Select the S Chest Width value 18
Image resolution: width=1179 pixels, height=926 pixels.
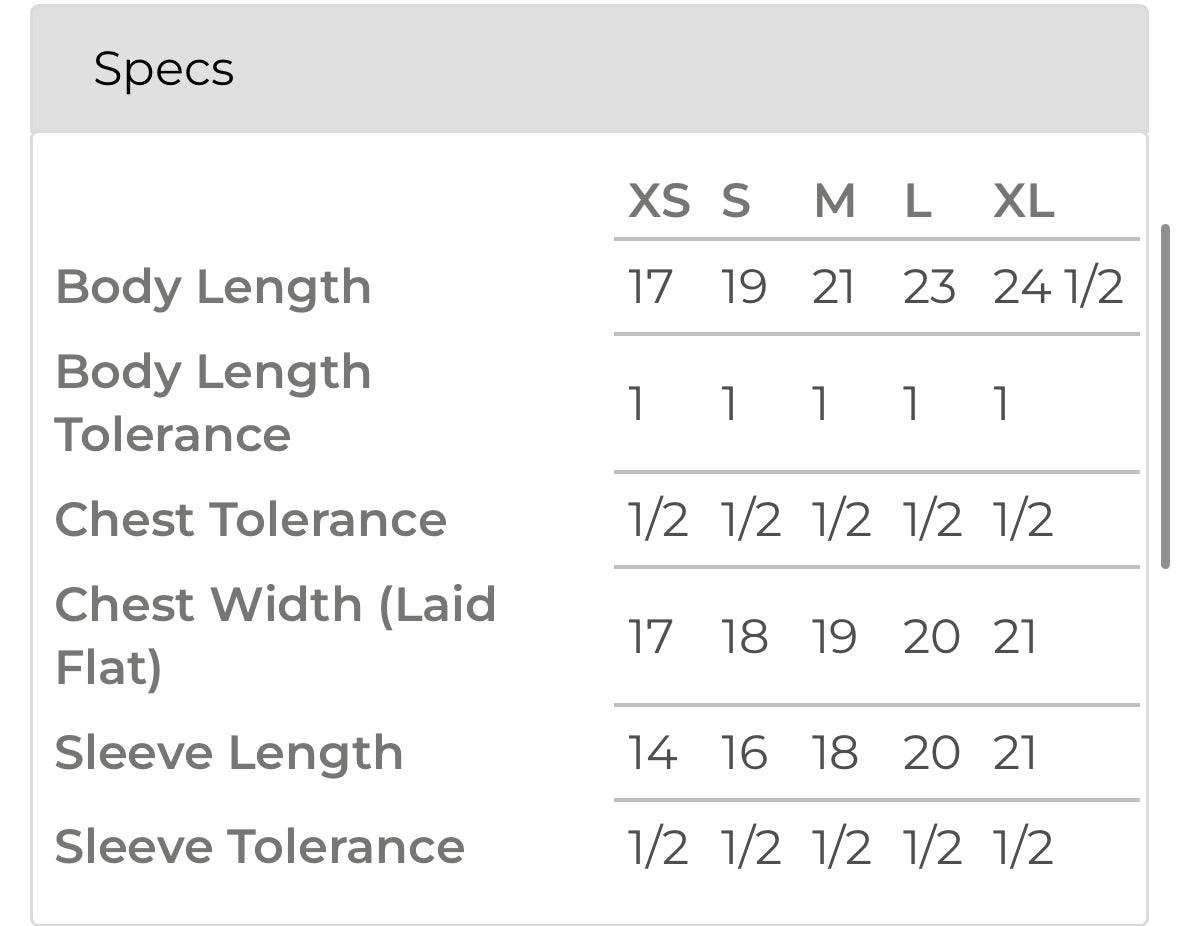(744, 637)
